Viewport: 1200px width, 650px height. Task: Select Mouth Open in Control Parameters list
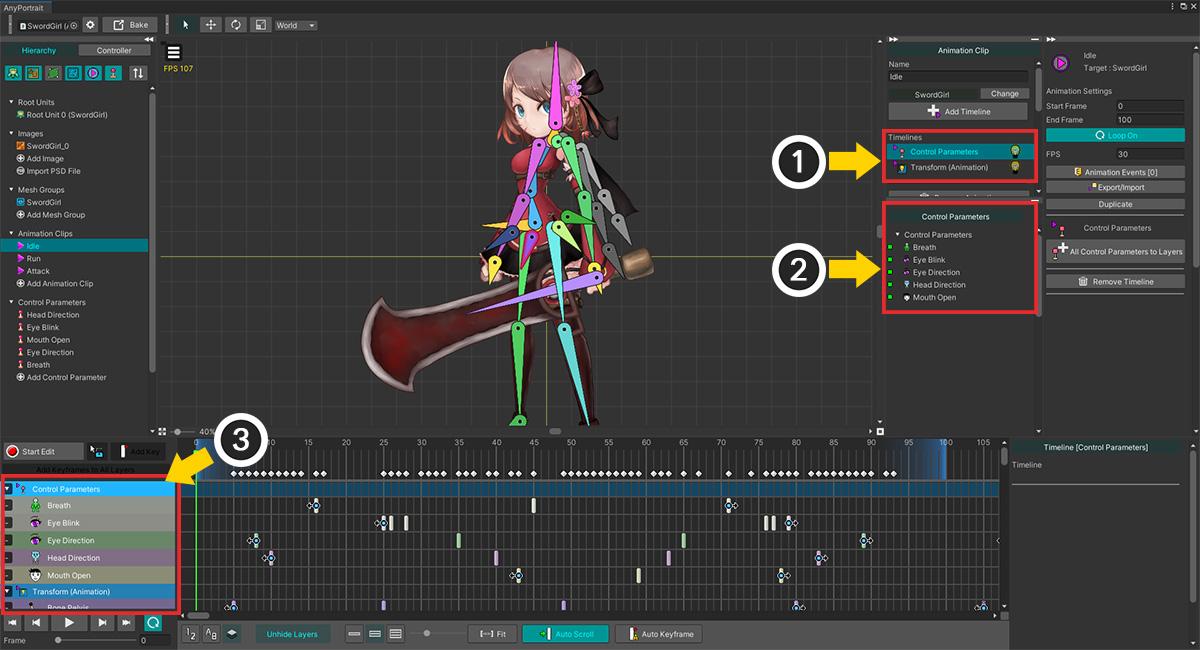coord(931,297)
